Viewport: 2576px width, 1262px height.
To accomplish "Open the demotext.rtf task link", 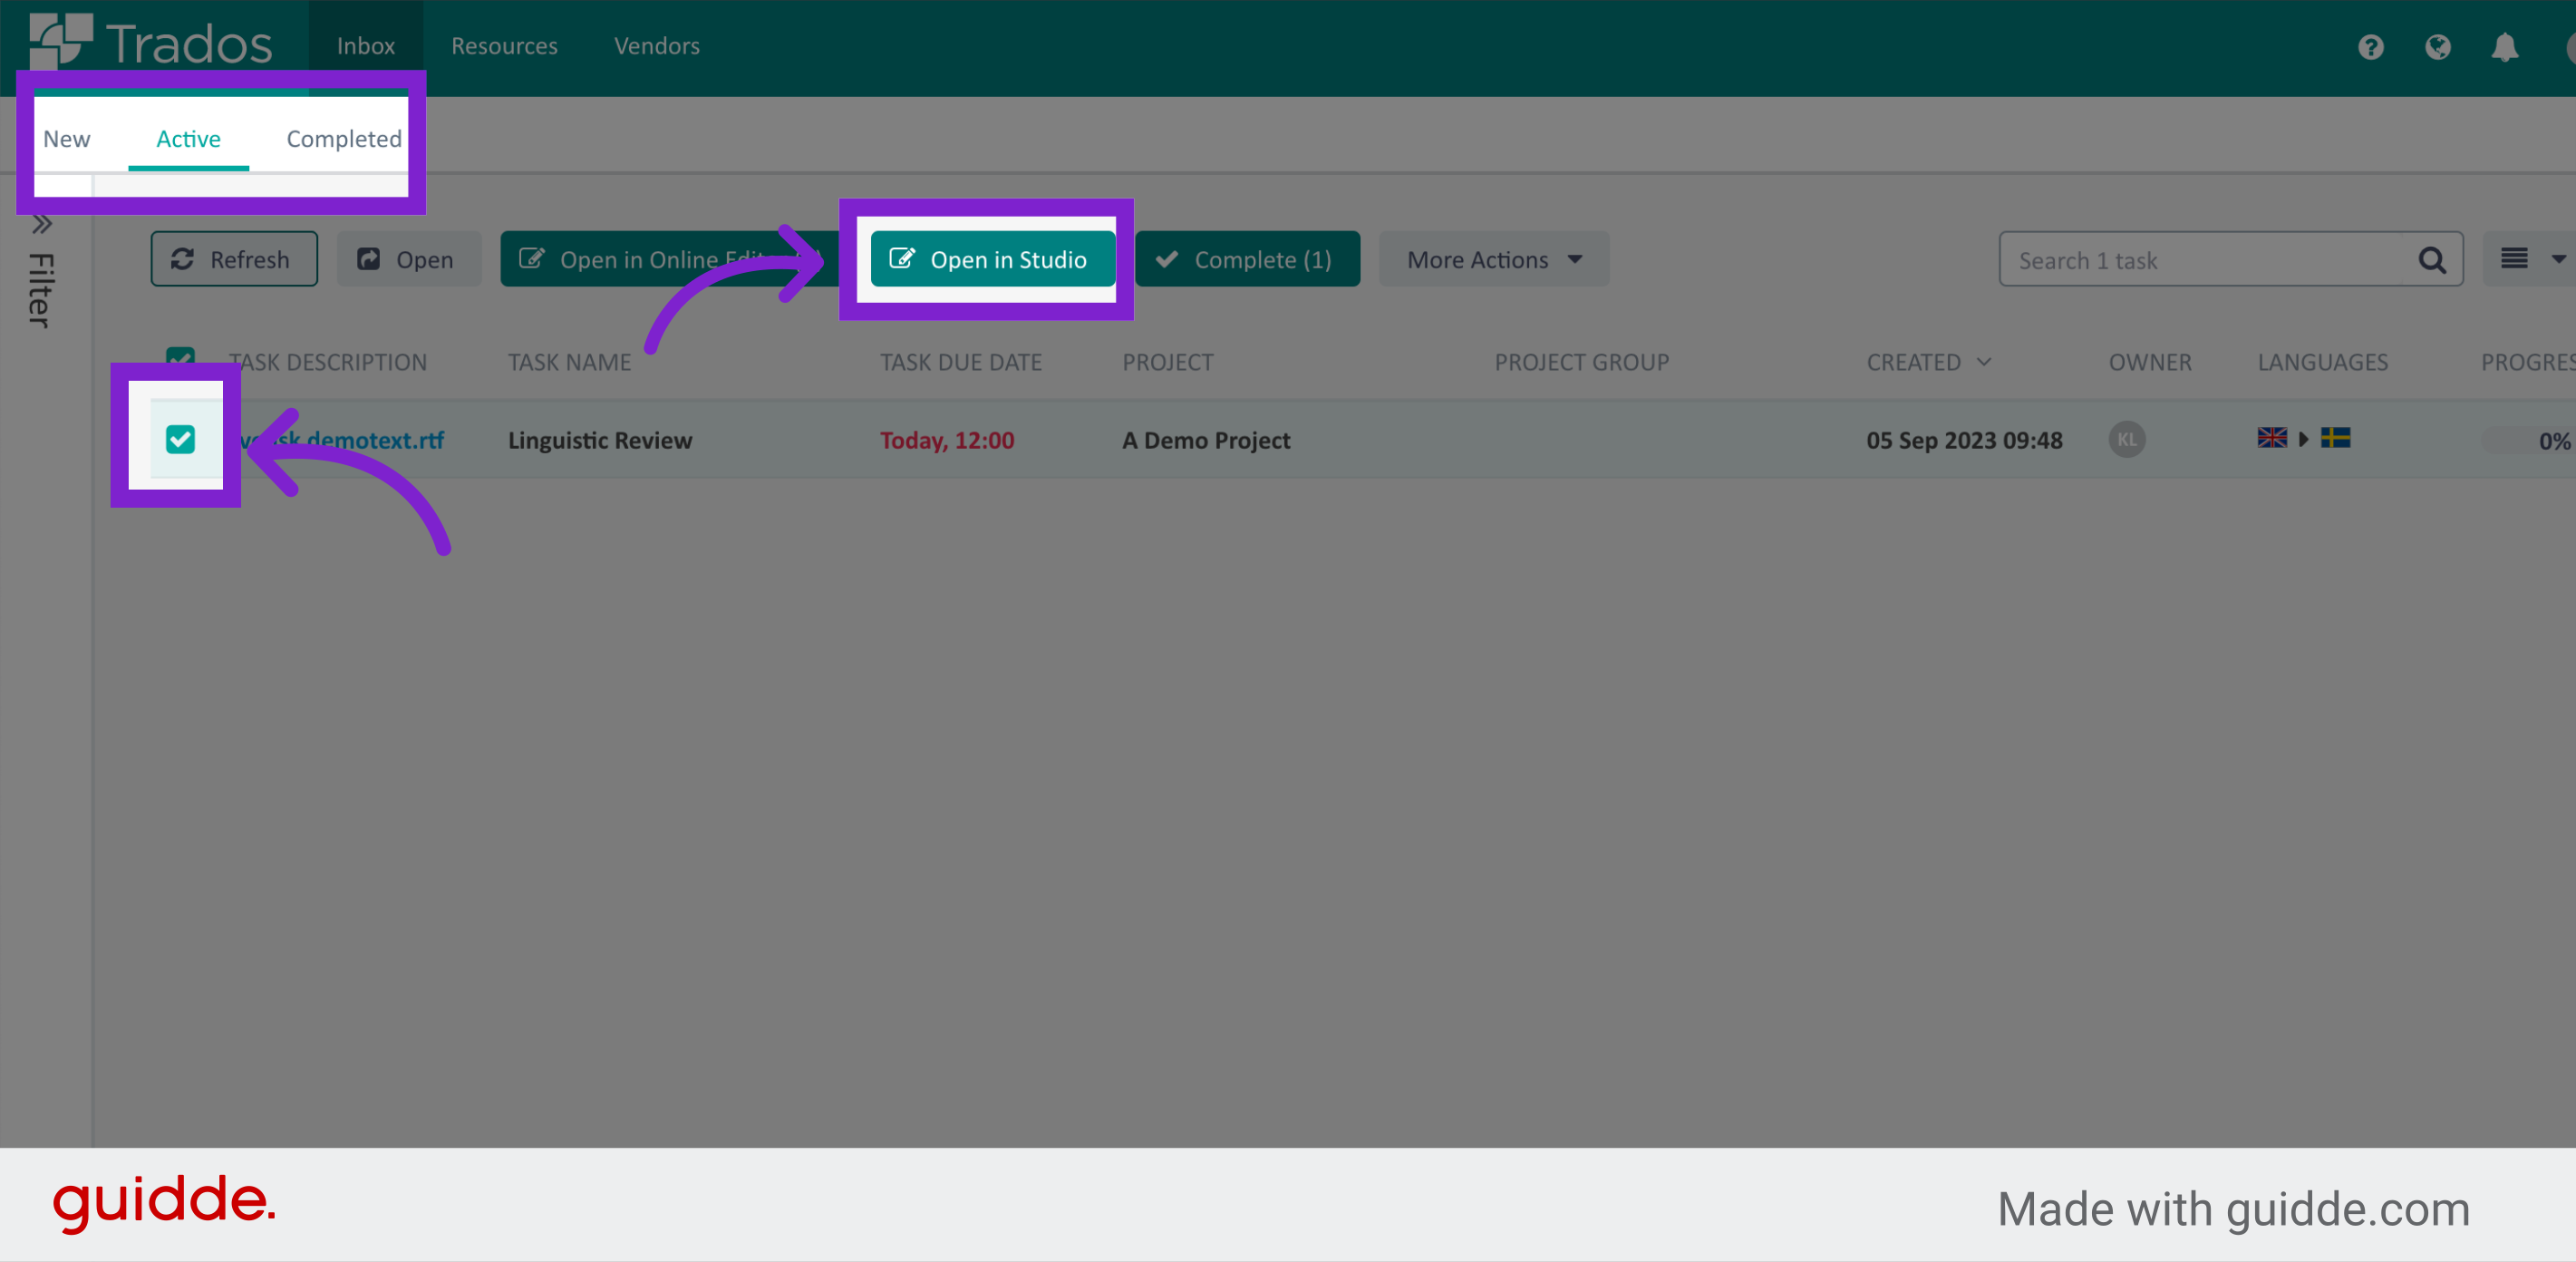I will point(342,440).
